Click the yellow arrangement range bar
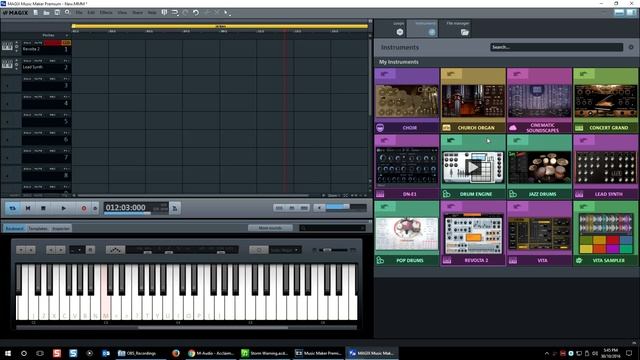 pos(220,26)
